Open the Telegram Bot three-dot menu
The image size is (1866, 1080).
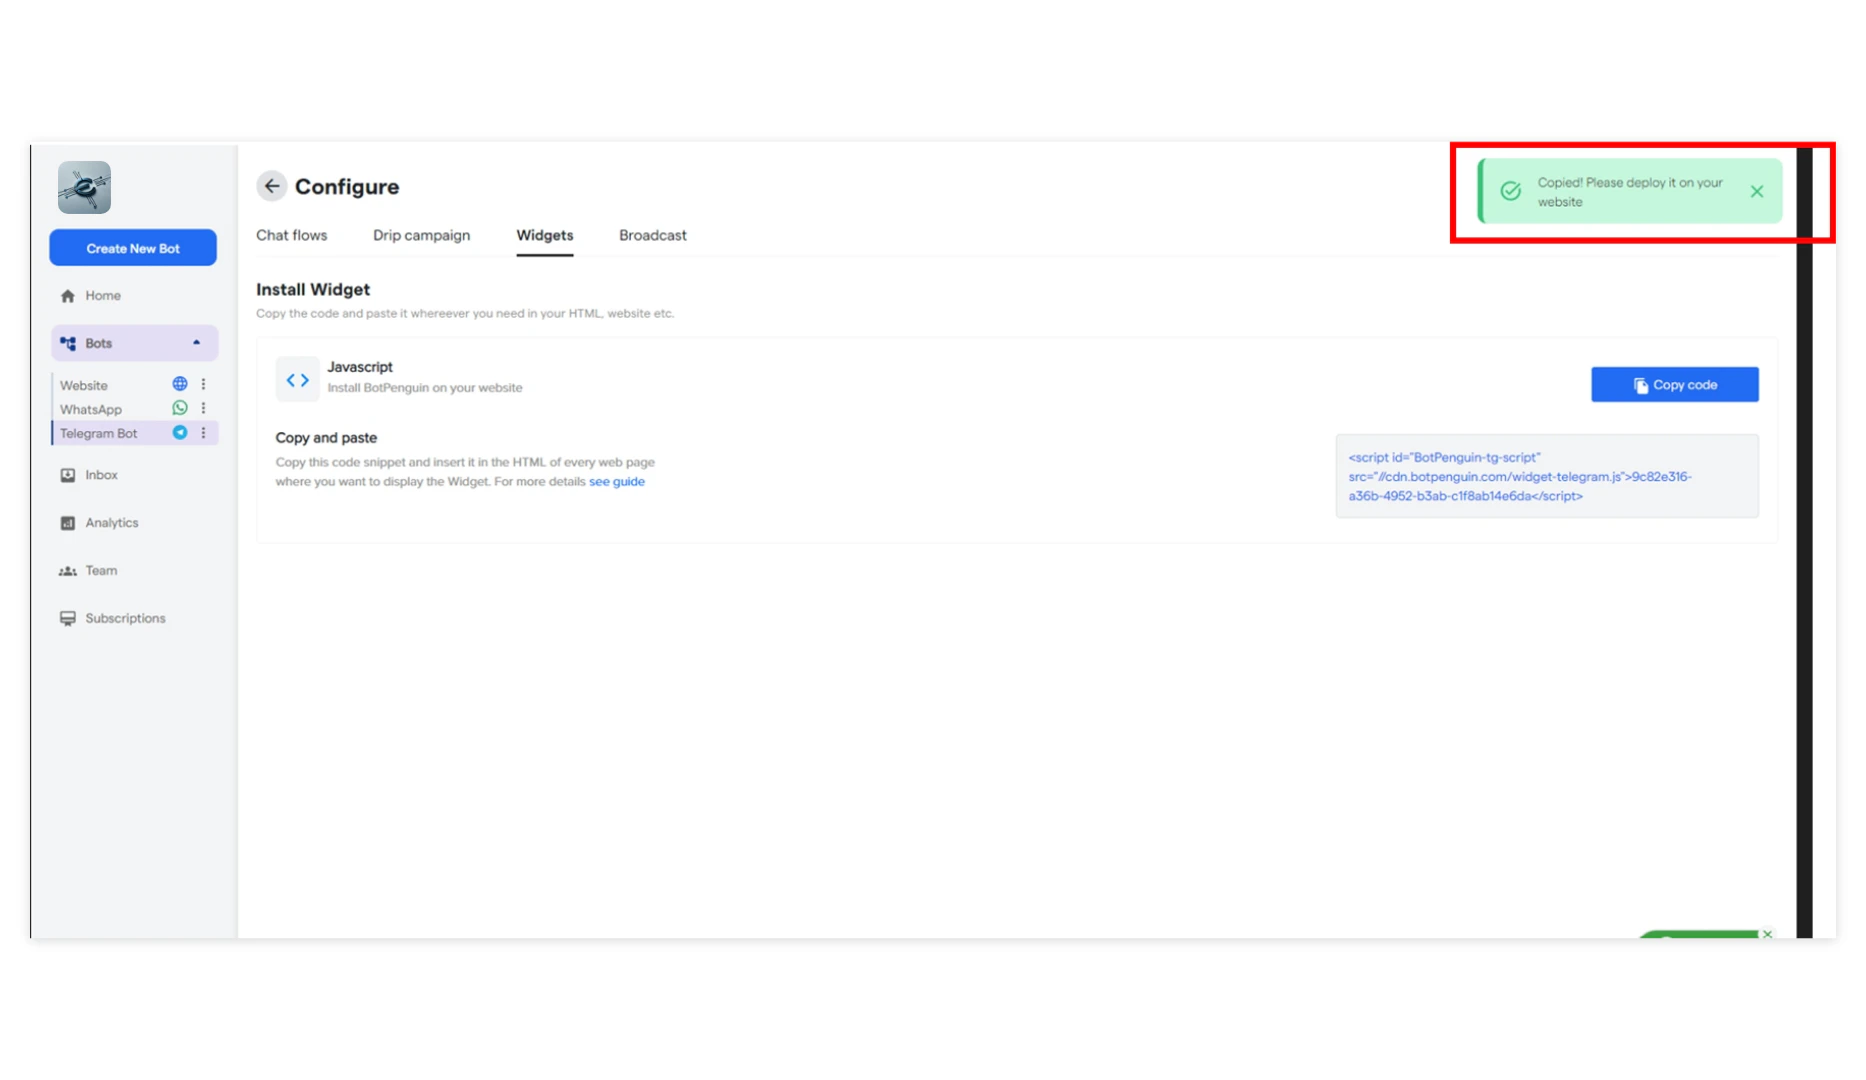pos(203,432)
